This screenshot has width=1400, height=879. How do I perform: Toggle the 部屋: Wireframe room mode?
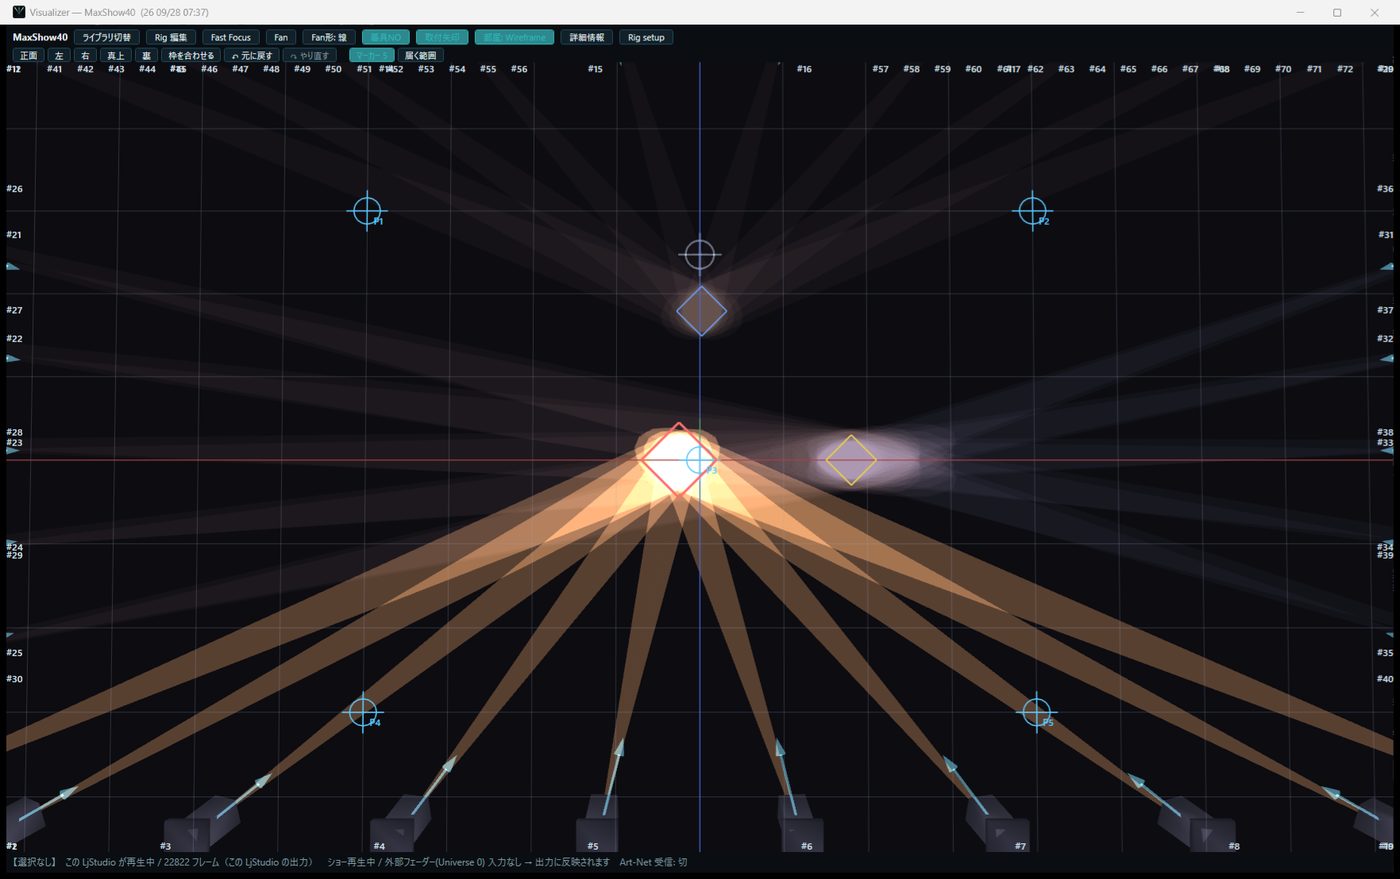click(514, 37)
